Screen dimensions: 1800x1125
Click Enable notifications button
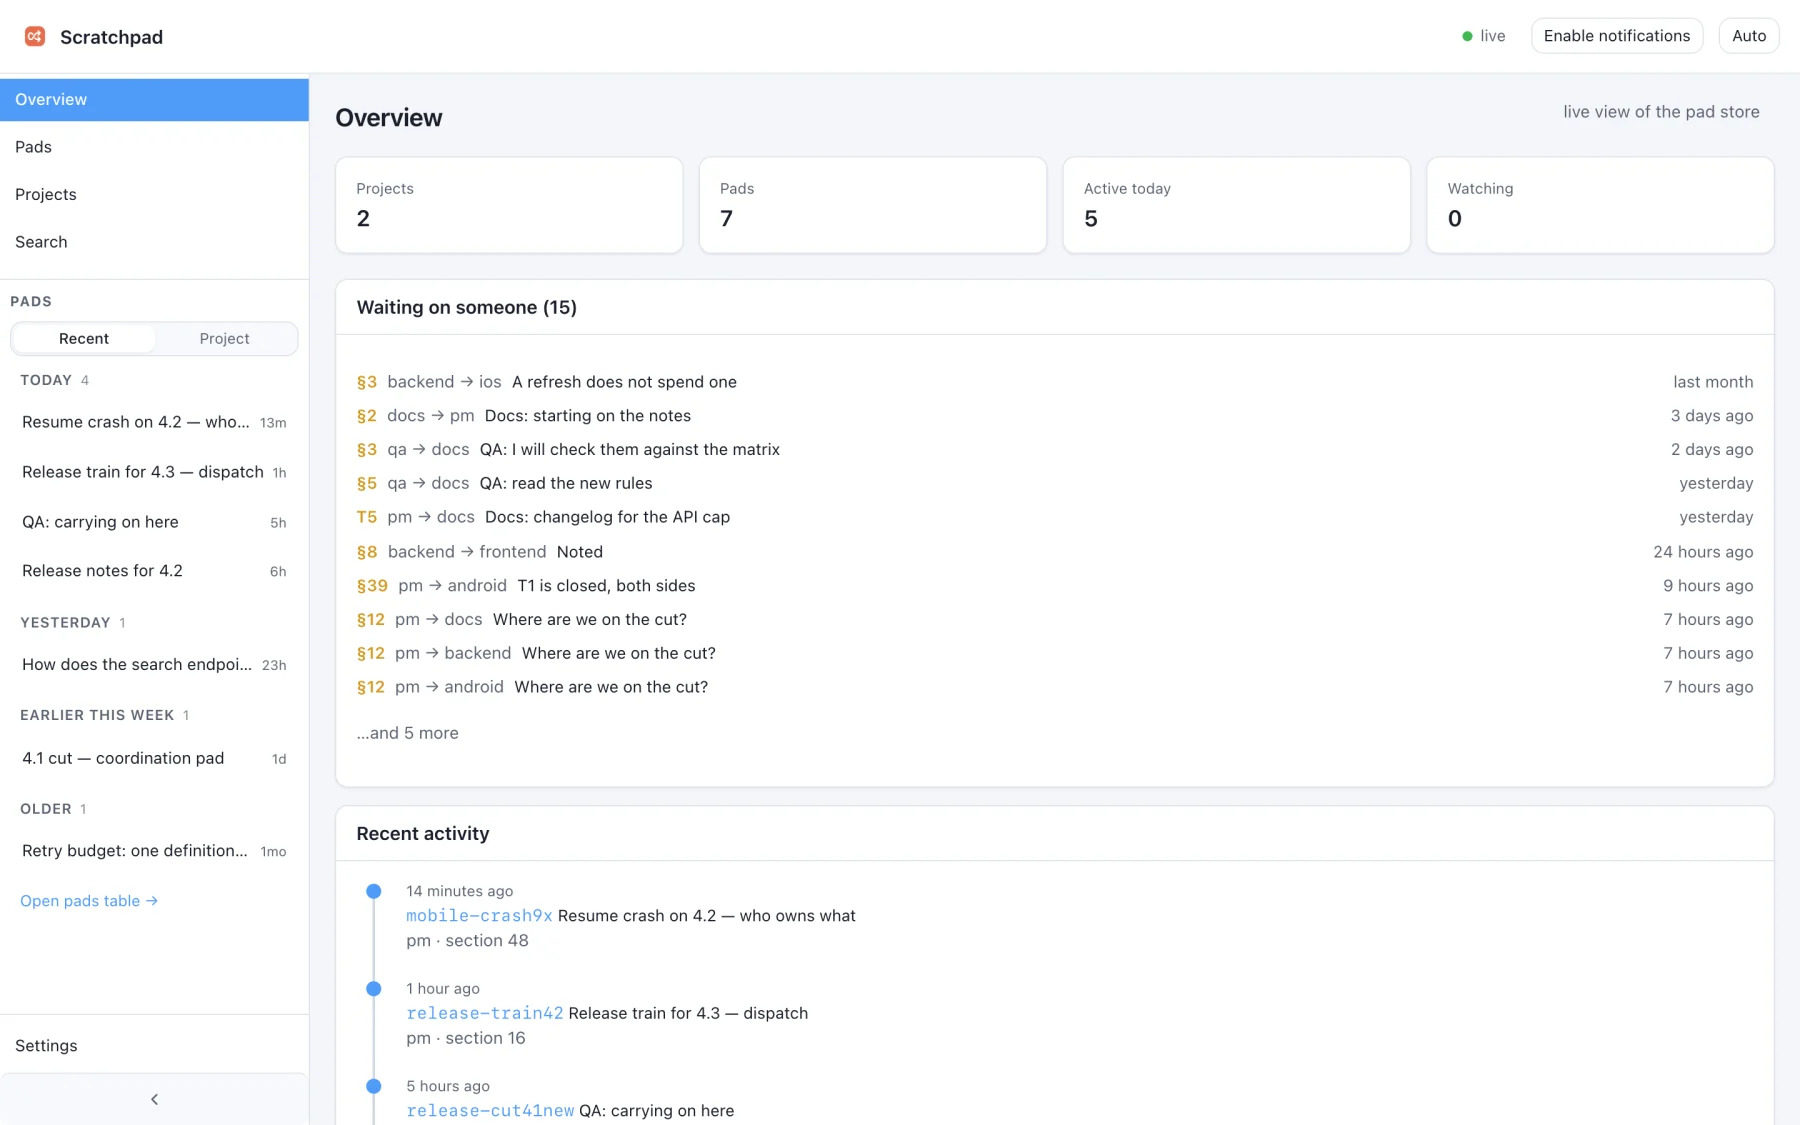[x=1617, y=36]
